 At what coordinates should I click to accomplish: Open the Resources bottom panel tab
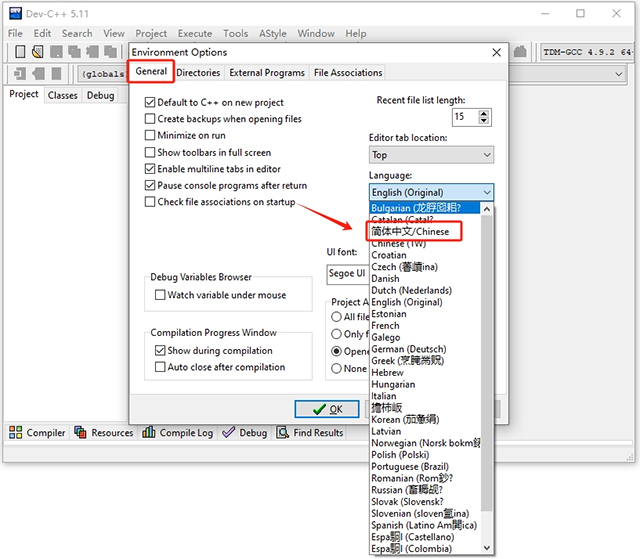[104, 433]
